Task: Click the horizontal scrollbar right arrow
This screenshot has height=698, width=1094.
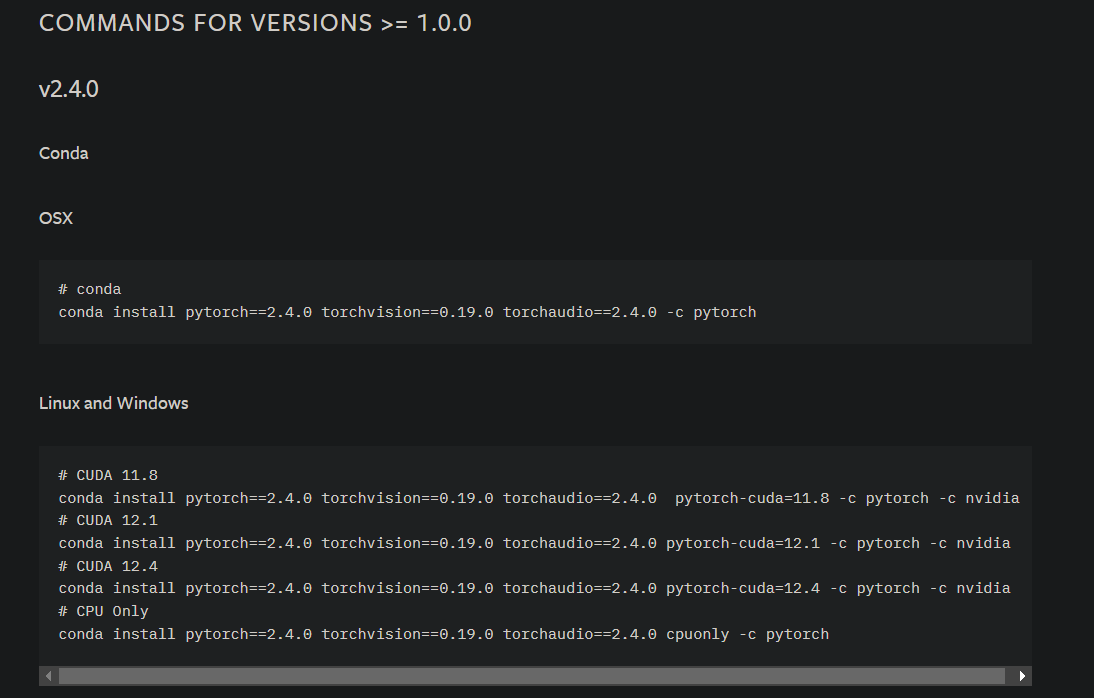Action: click(x=1022, y=676)
